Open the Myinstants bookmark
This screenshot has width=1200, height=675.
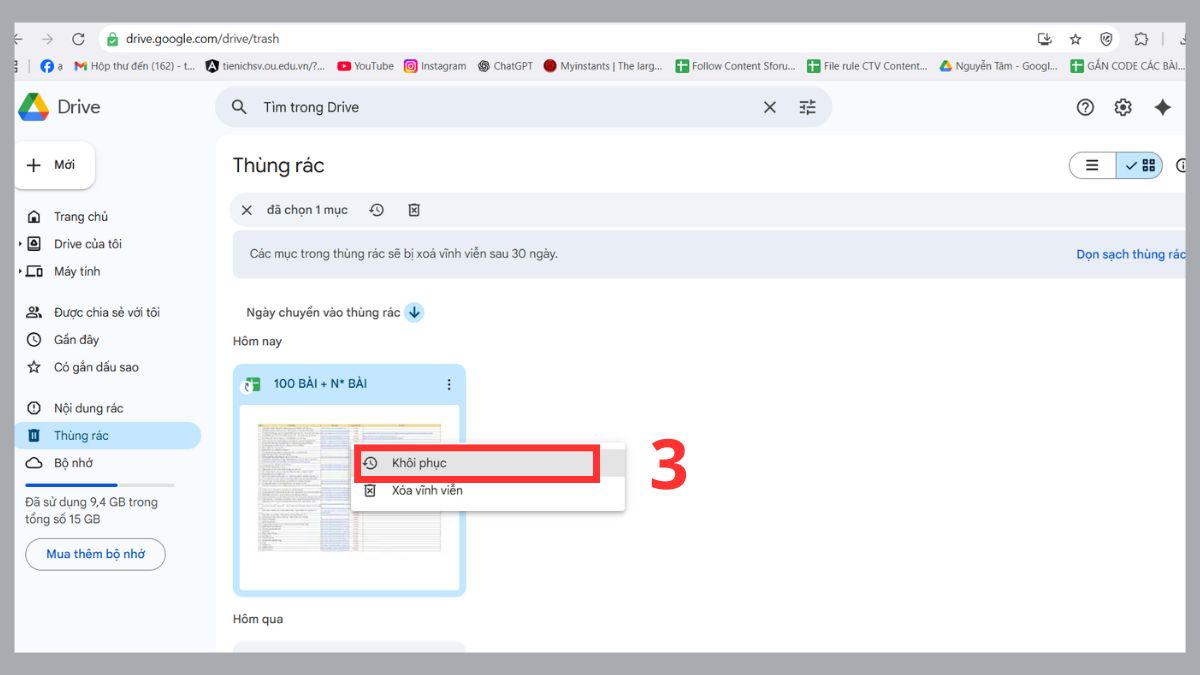603,66
